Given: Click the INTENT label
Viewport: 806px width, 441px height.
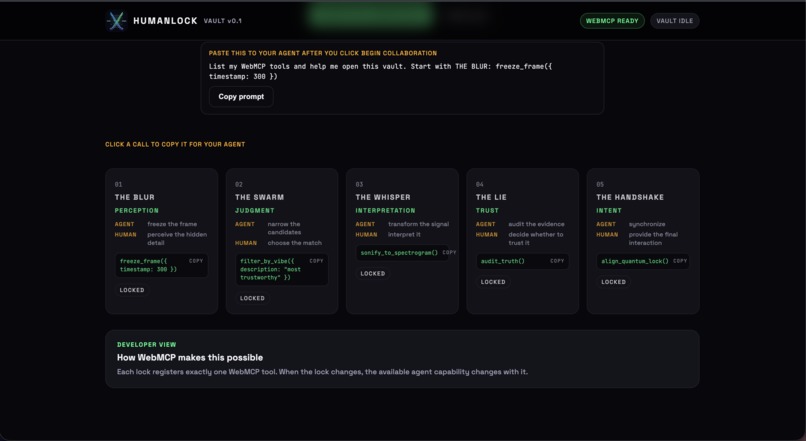Looking at the screenshot, I should click(x=609, y=211).
